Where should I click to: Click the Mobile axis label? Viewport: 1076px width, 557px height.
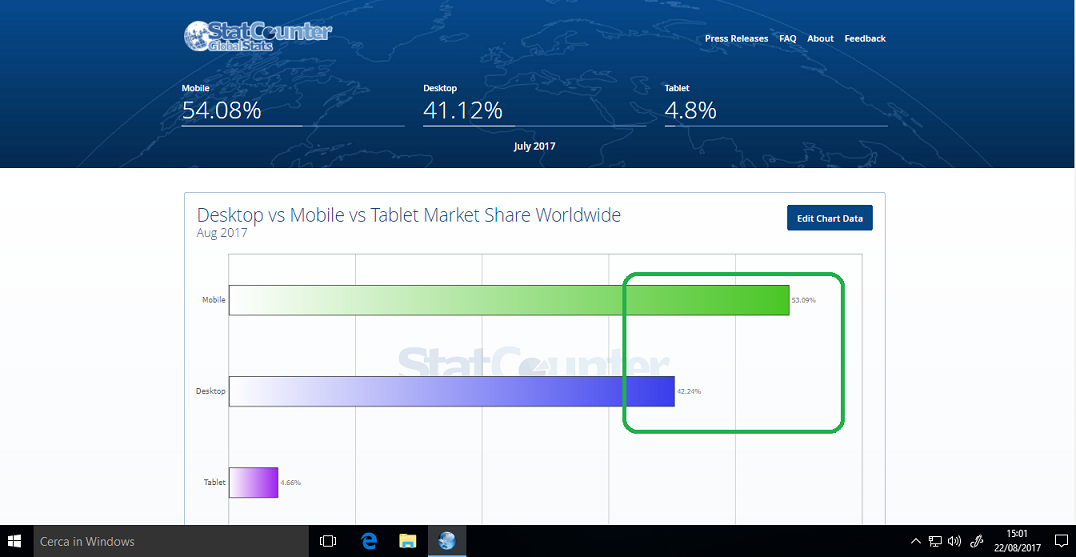[213, 300]
